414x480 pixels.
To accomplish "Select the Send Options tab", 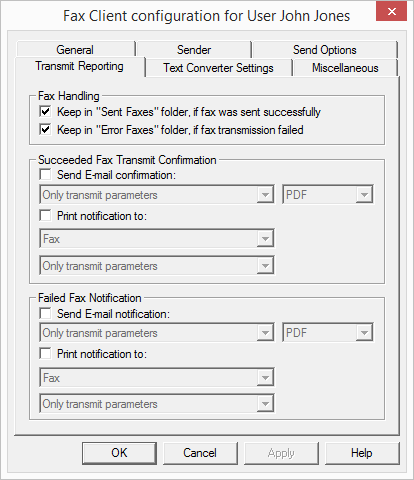I will tap(325, 50).
